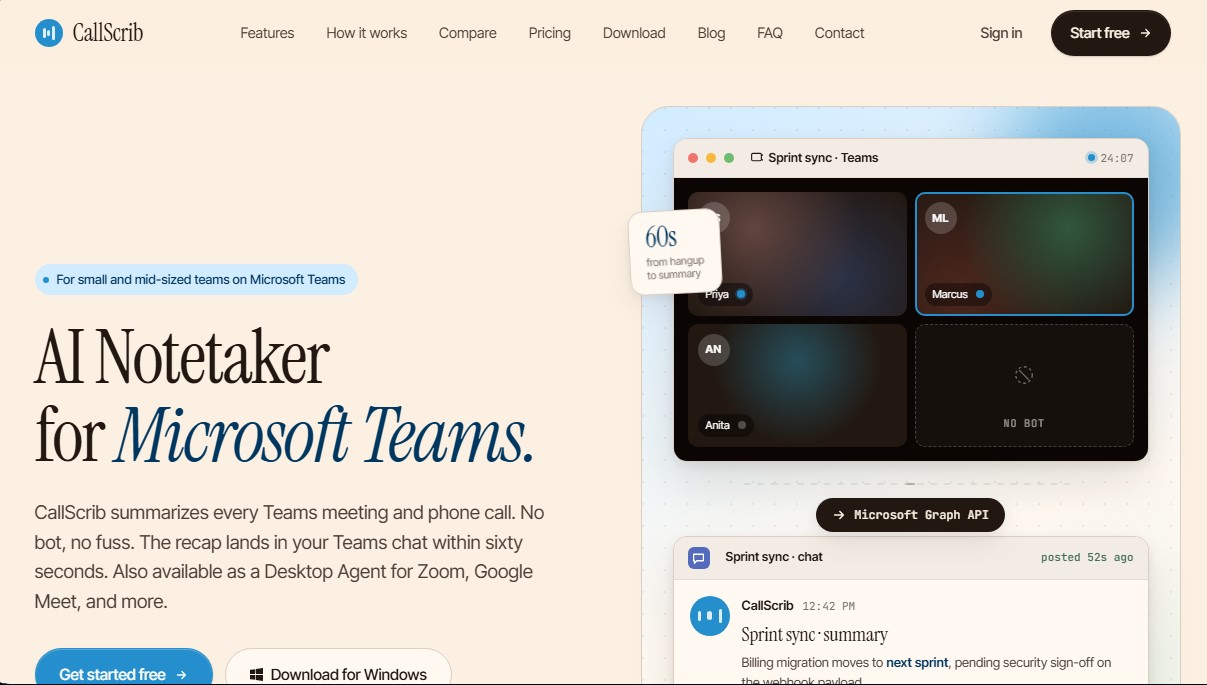Click the CallScrib wordmark text

108,33
